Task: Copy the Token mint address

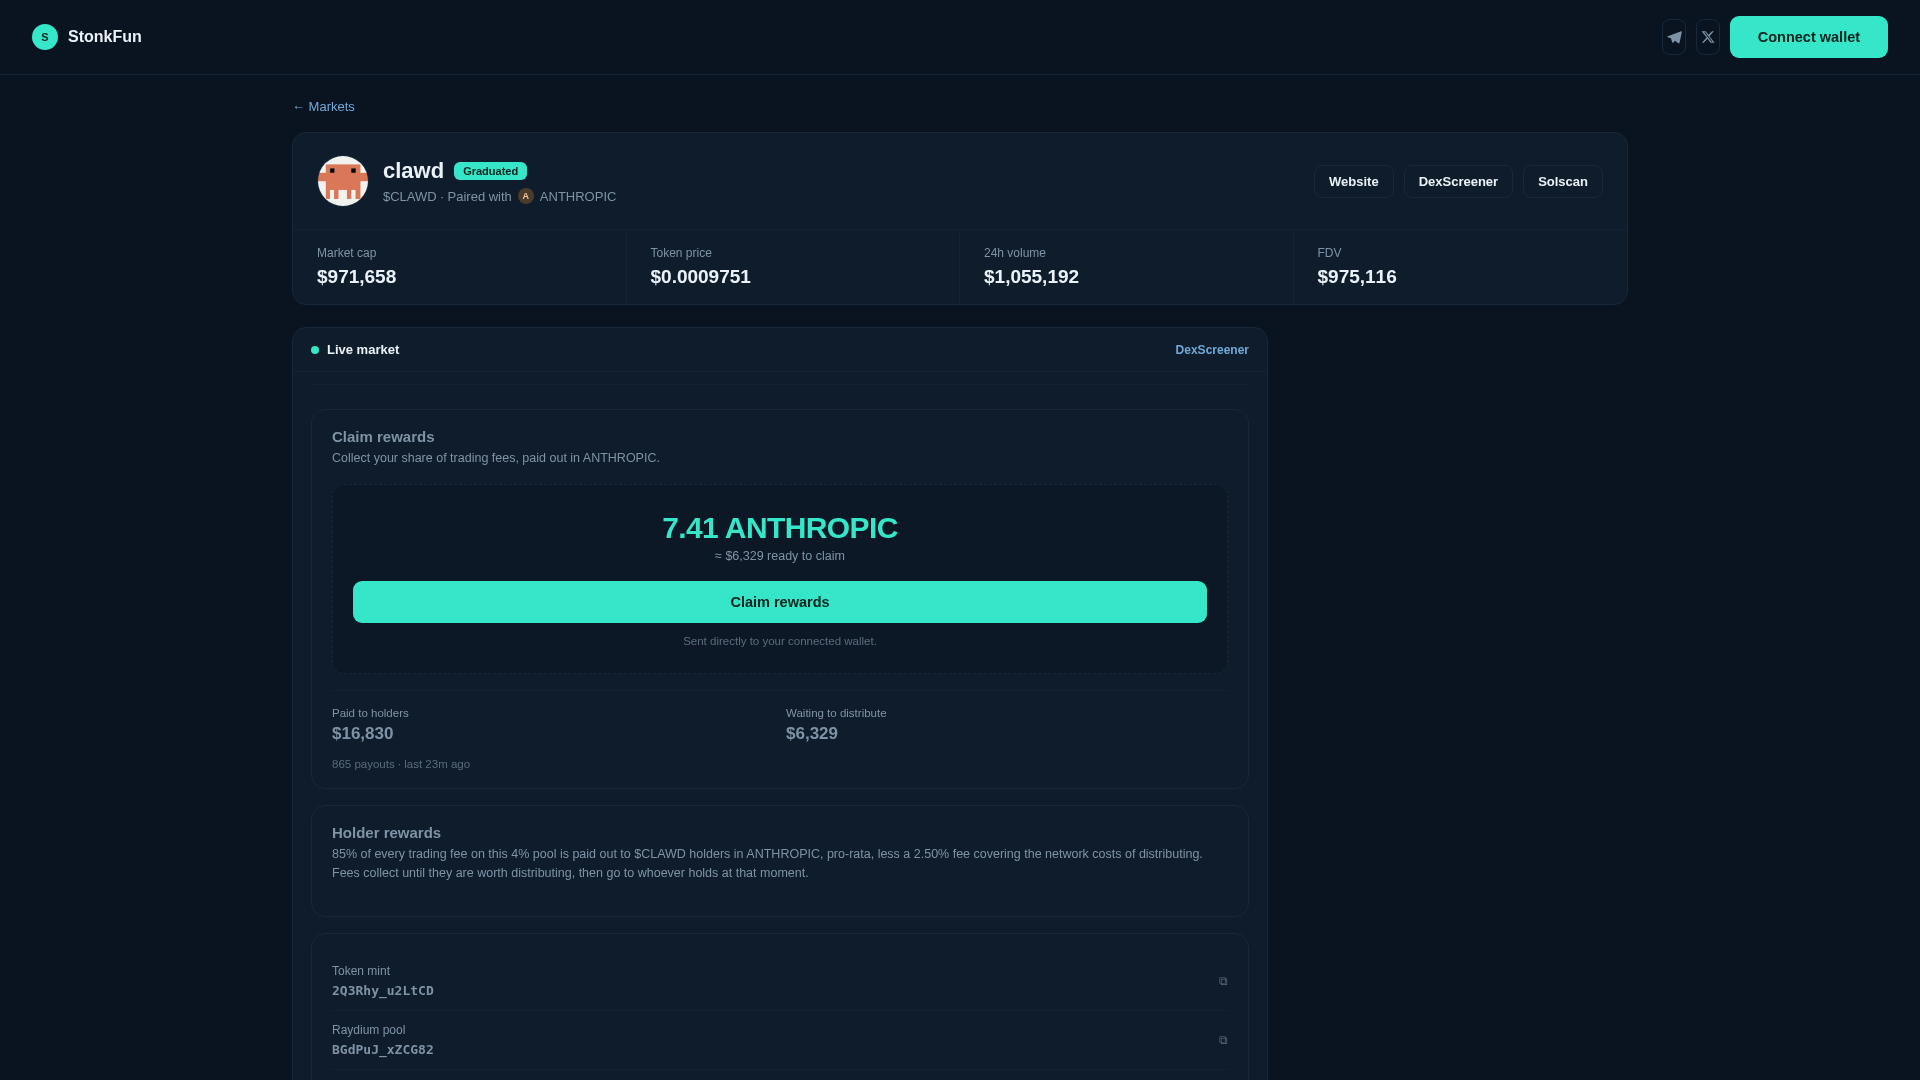Action: tap(1223, 981)
